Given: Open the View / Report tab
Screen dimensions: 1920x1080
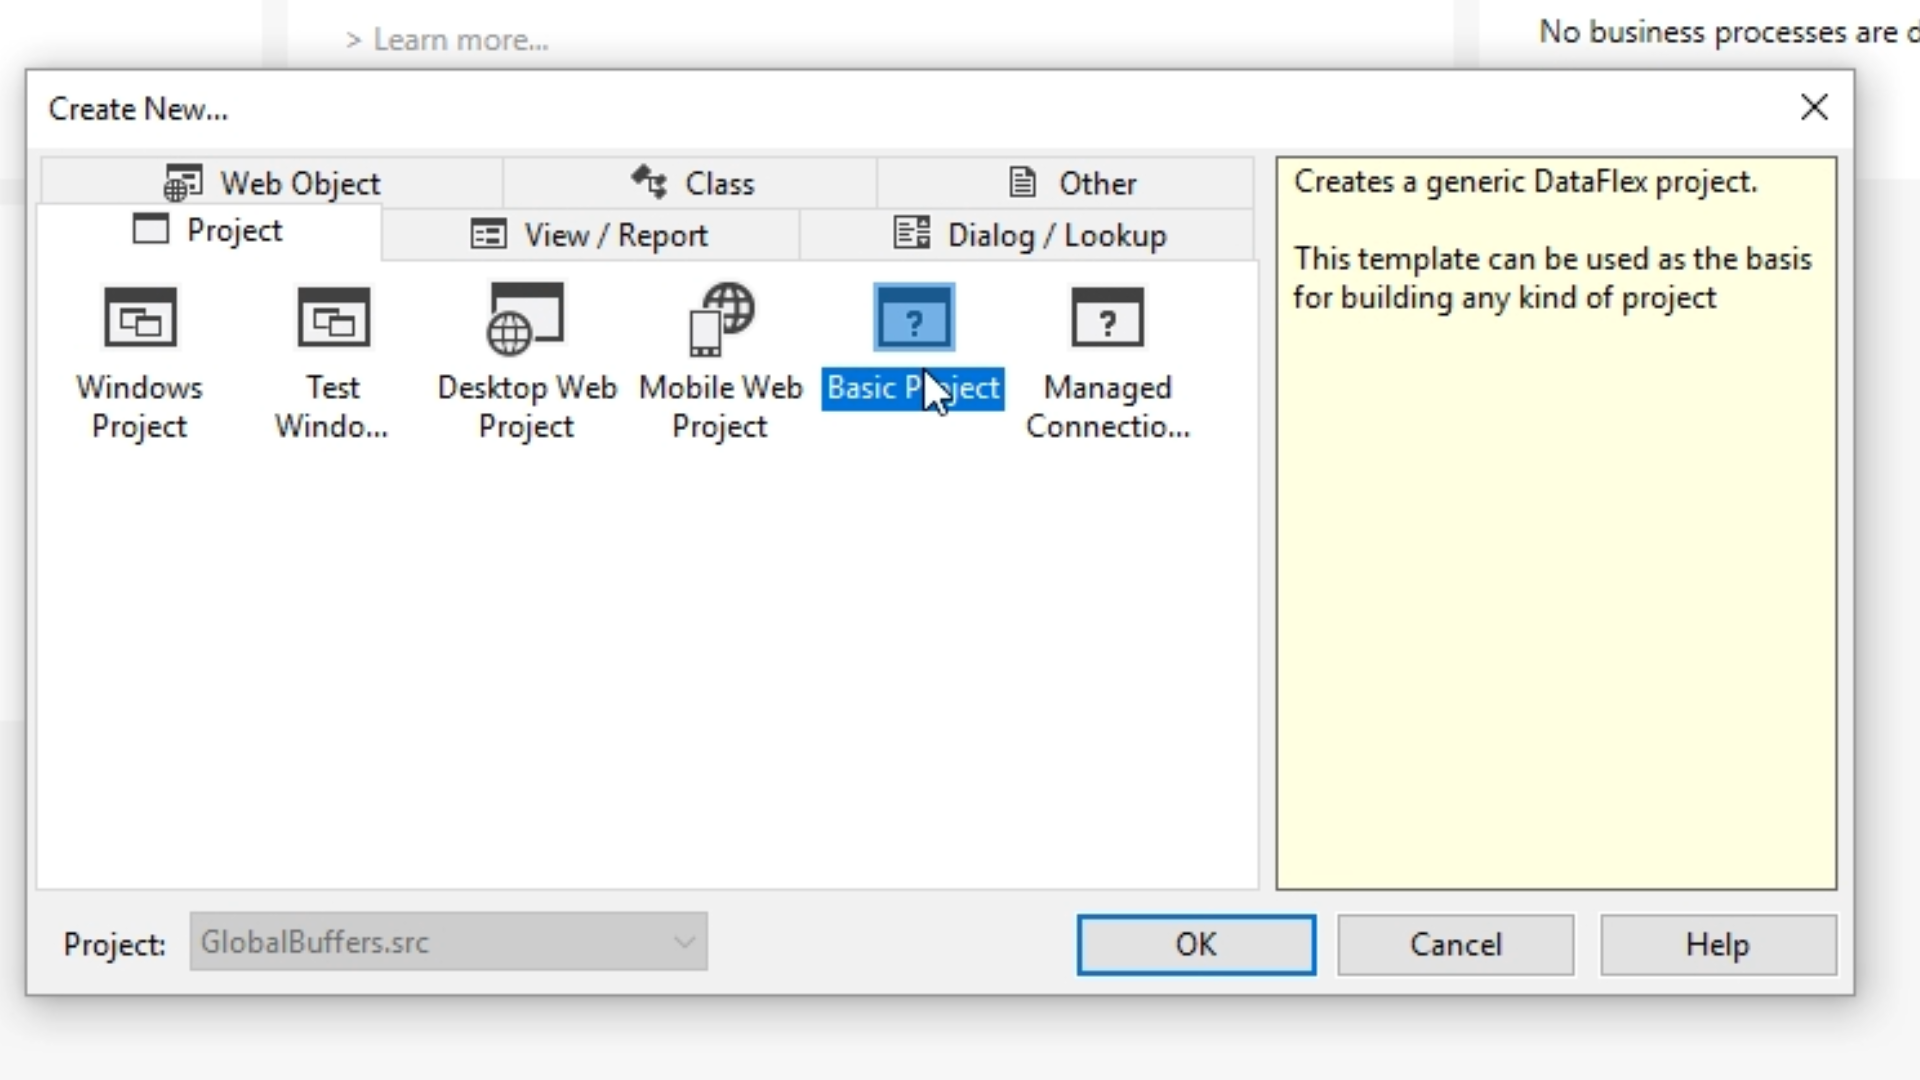Looking at the screenshot, I should [589, 235].
